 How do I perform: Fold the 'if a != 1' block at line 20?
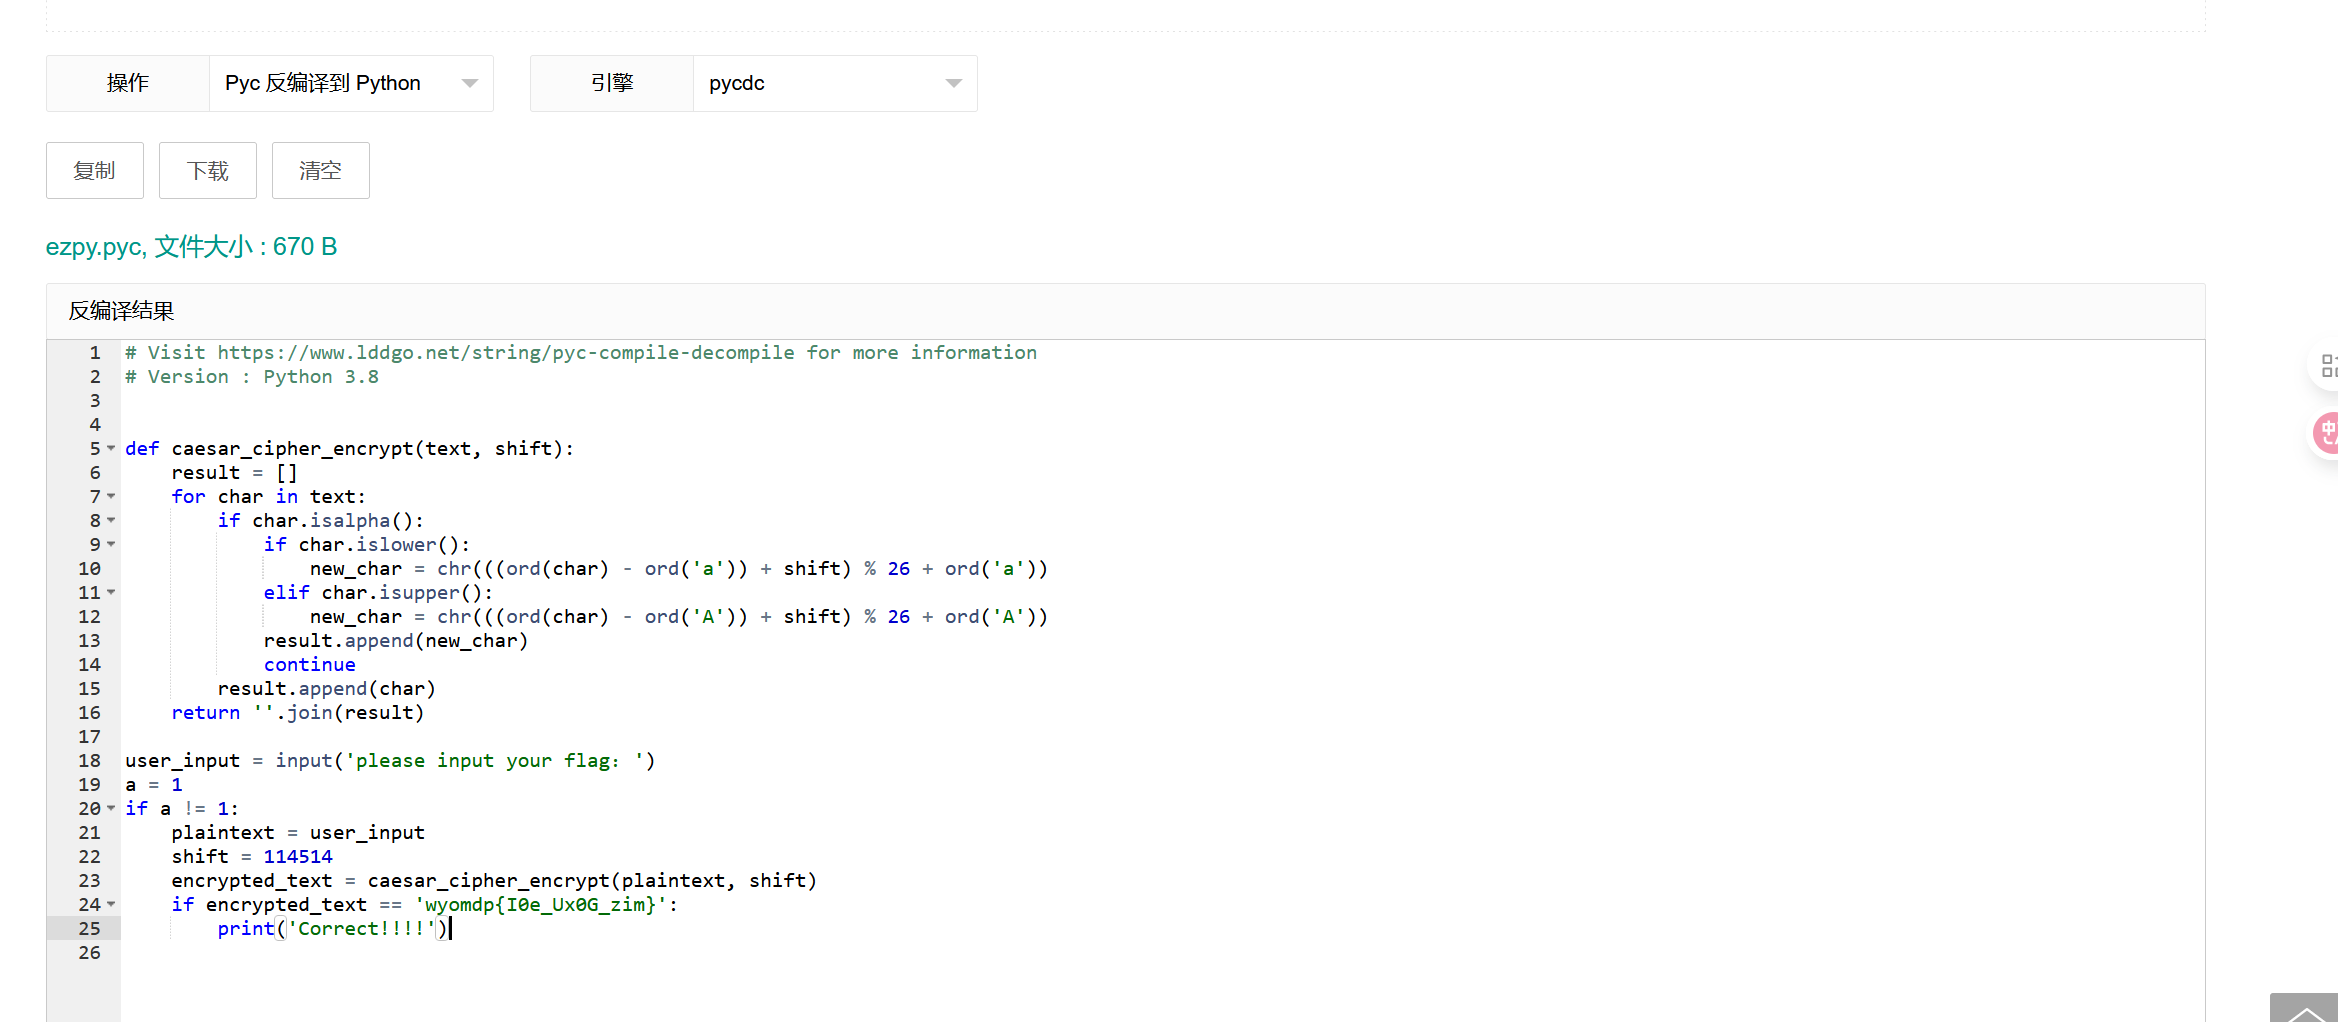(111, 809)
